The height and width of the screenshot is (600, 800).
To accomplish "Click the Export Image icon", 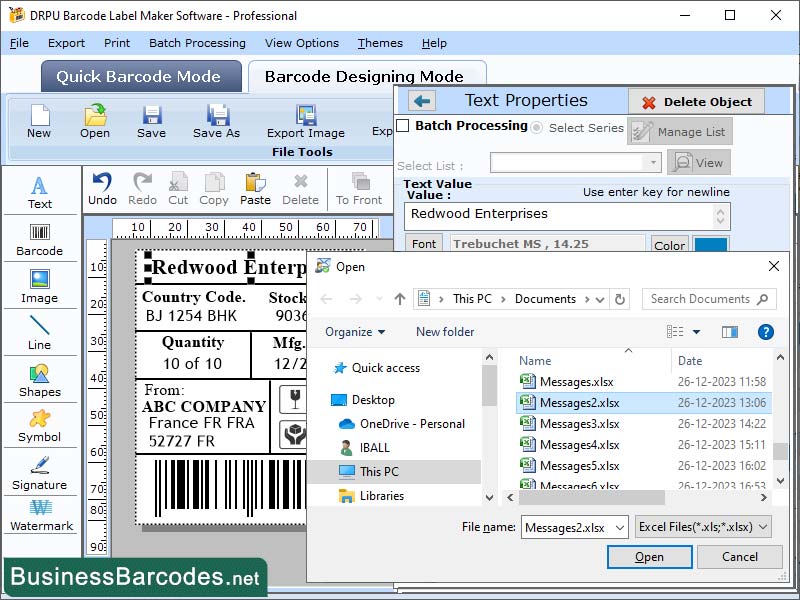I will tap(306, 122).
